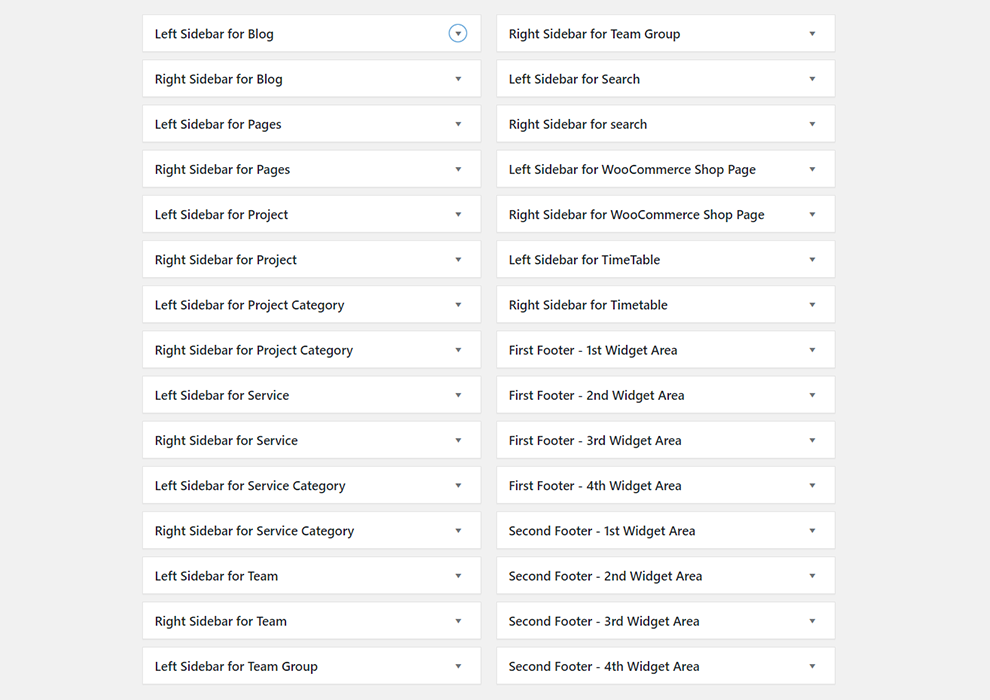990x700 pixels.
Task: Select Right Sidebar for search title
Action: pyautogui.click(x=577, y=124)
